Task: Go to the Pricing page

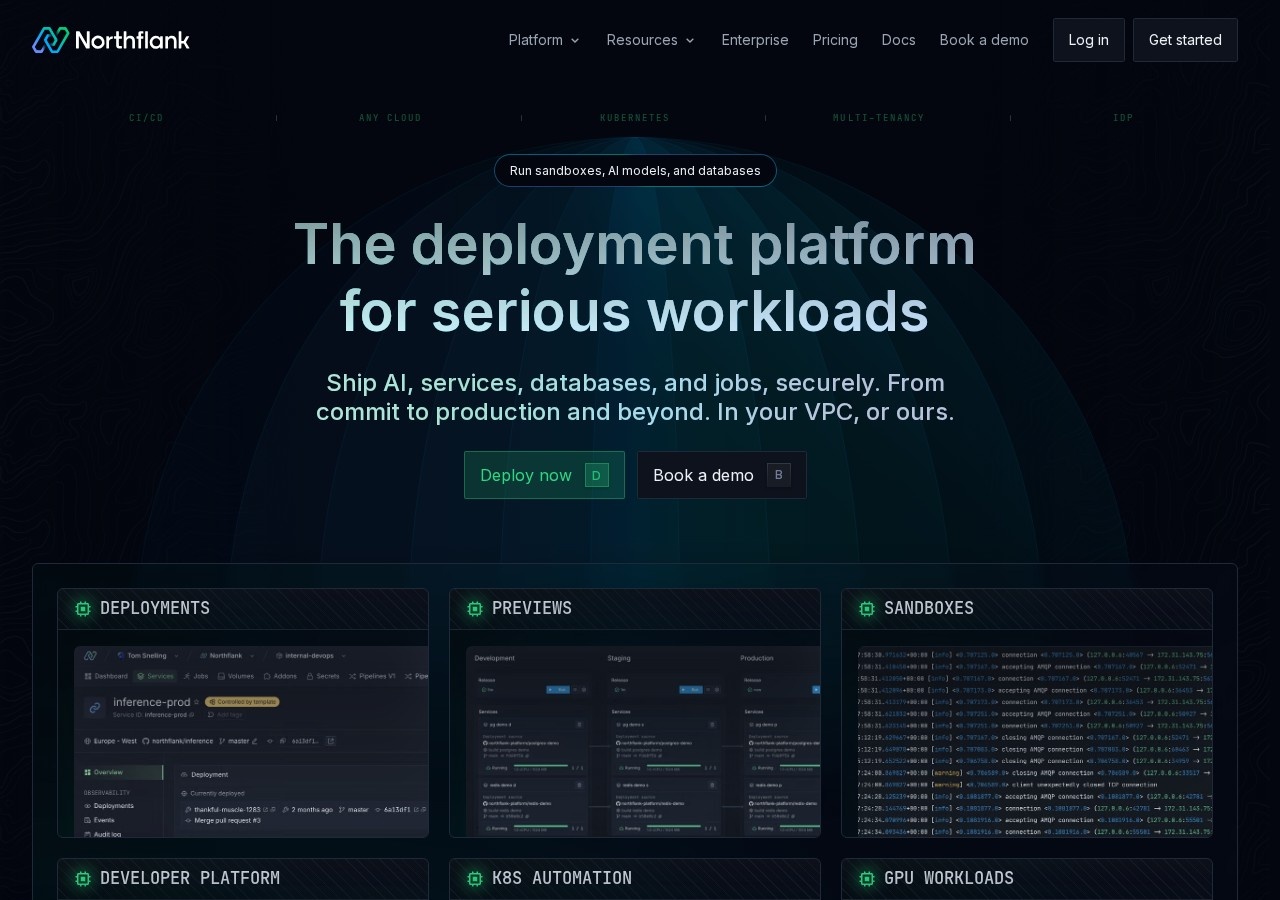Action: coord(835,40)
